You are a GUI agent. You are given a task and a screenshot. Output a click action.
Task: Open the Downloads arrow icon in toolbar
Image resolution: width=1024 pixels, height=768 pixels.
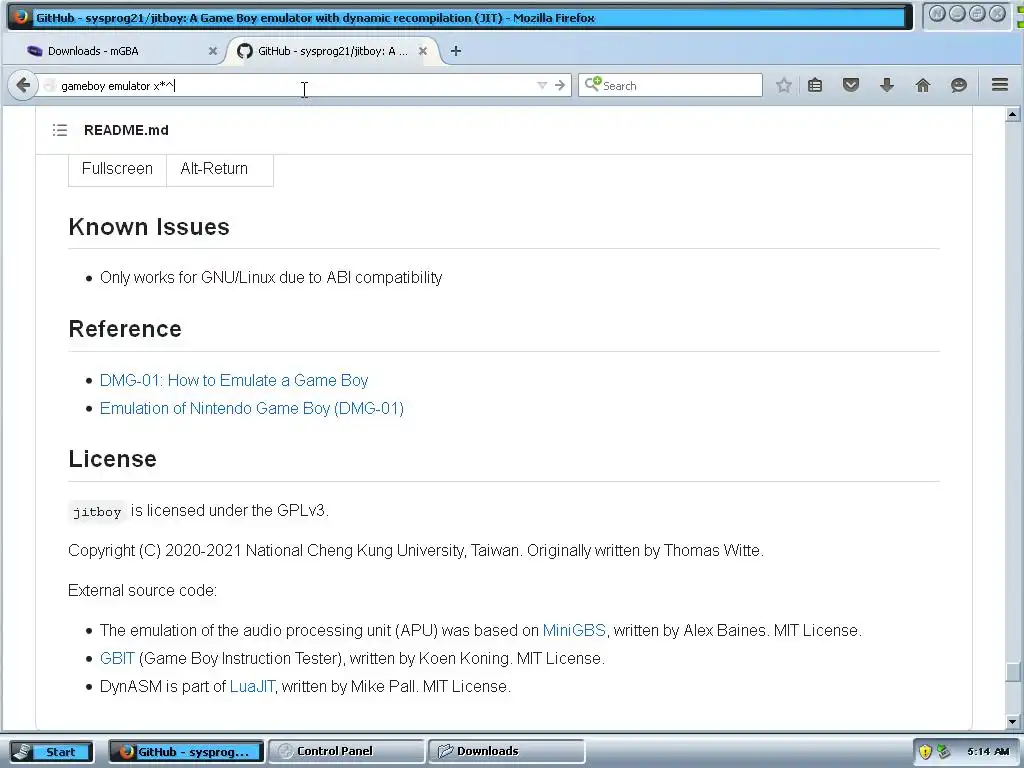point(887,85)
